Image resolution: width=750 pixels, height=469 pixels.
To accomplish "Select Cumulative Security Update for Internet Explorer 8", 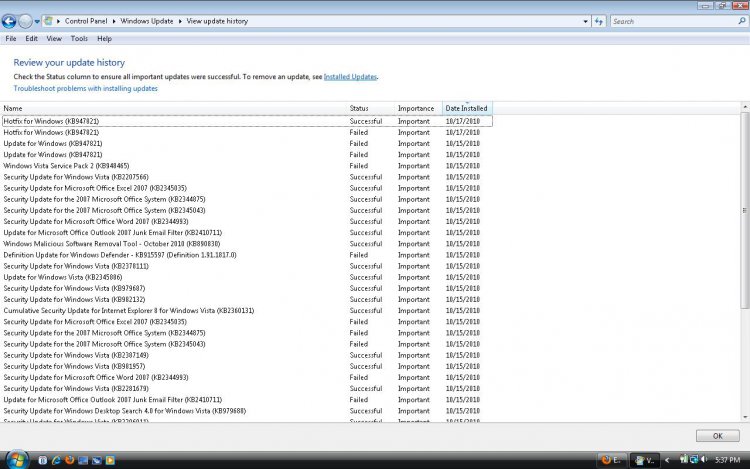I will 247,311.
